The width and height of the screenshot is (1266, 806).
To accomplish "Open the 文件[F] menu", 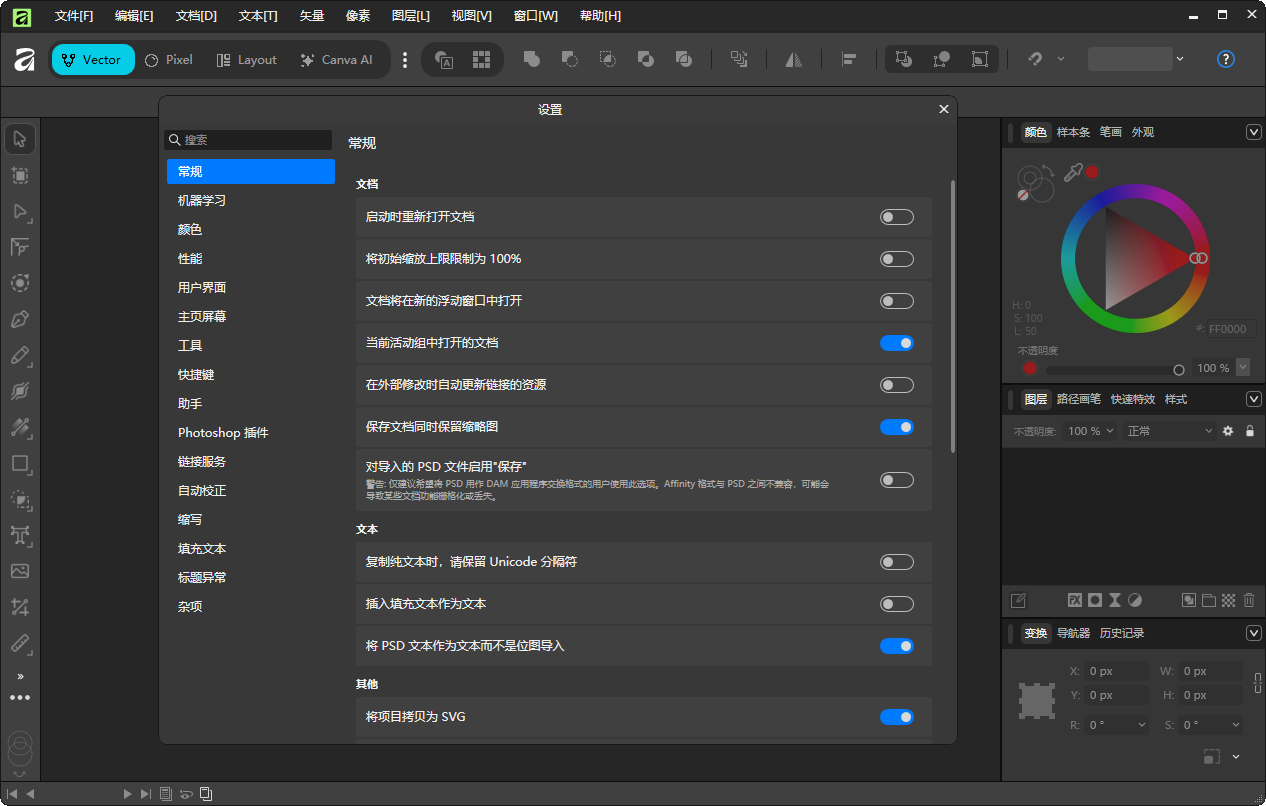I will coord(73,15).
